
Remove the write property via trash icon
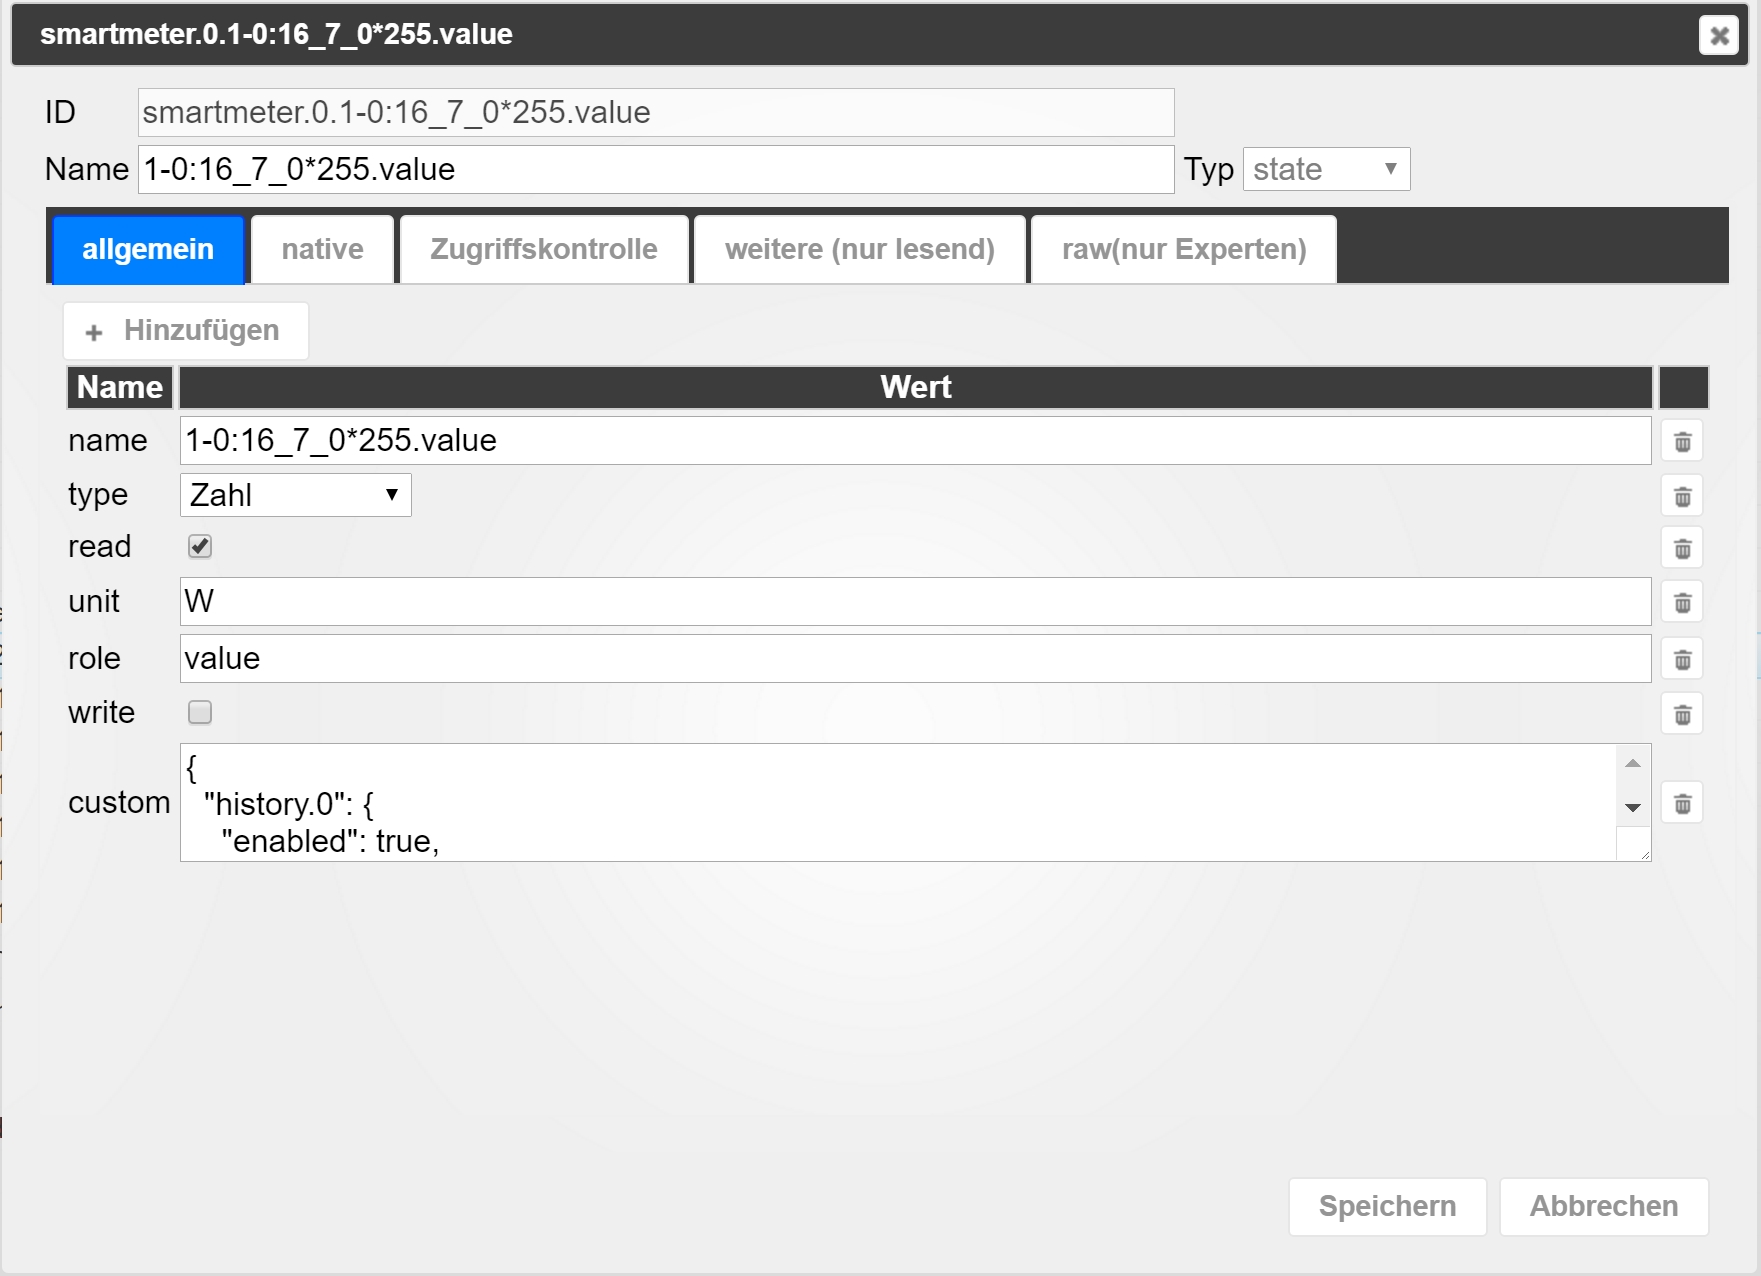coord(1682,714)
